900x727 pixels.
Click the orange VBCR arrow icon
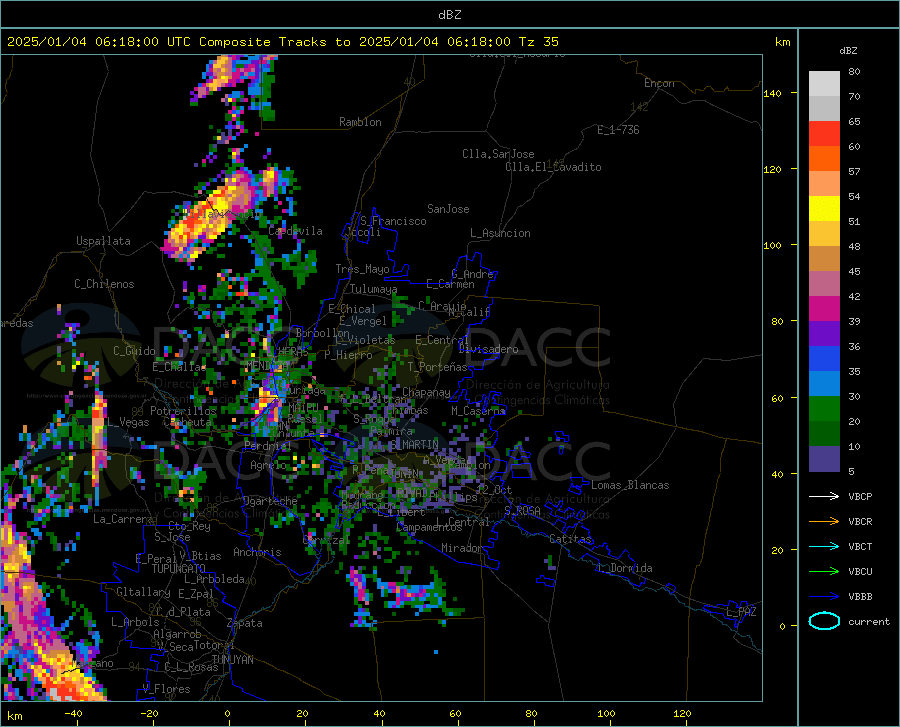coord(824,522)
